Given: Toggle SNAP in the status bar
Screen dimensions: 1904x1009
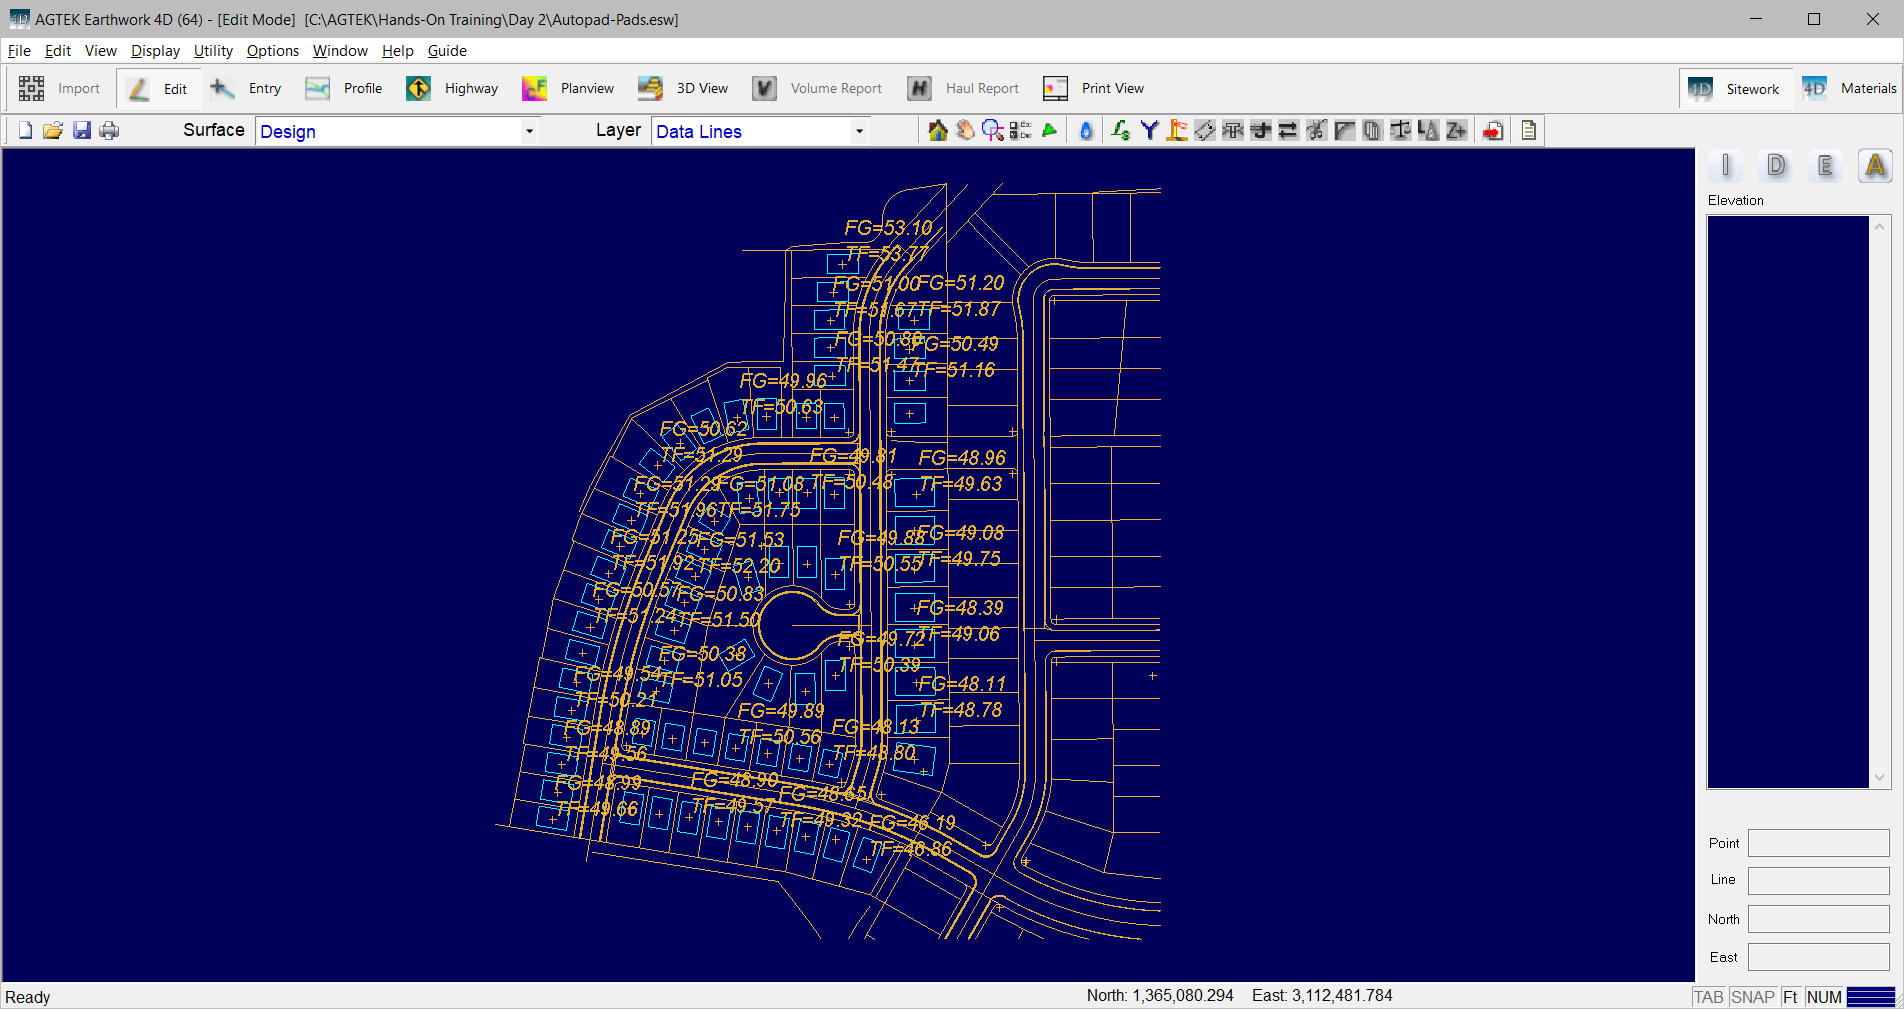Looking at the screenshot, I should pyautogui.click(x=1752, y=997).
